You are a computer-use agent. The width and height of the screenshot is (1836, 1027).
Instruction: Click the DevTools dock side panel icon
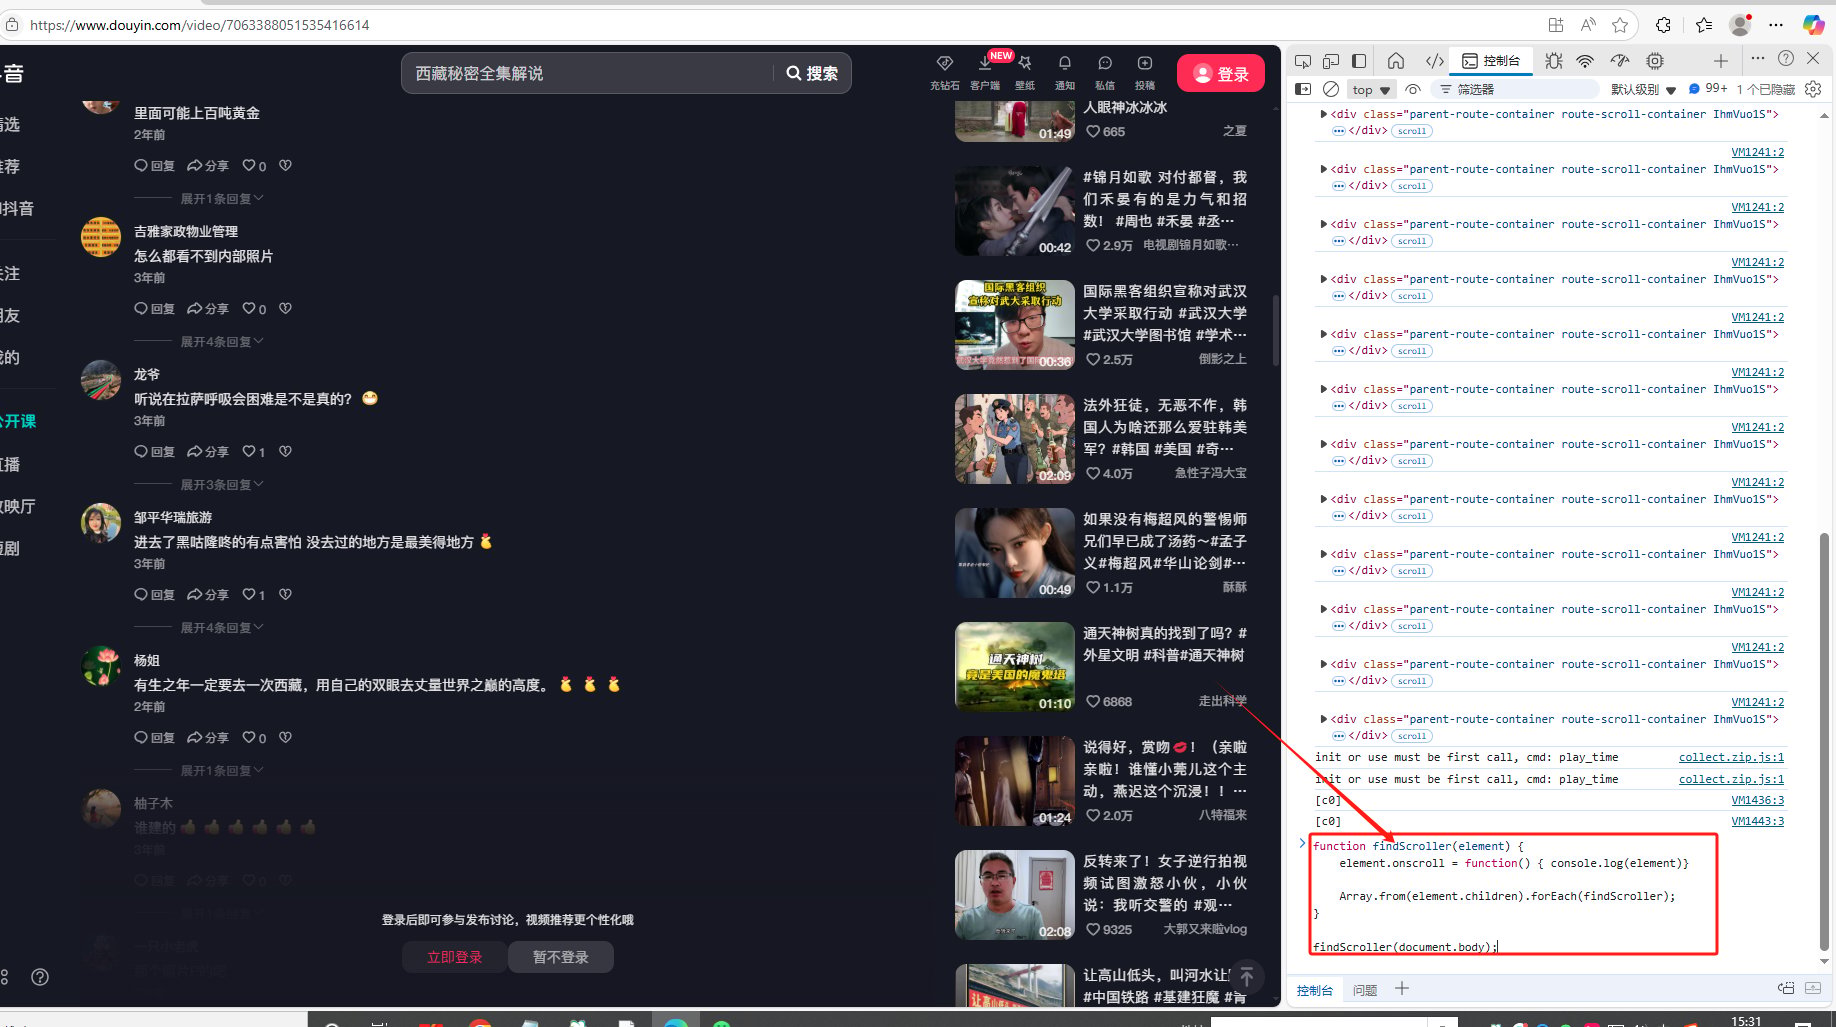(x=1359, y=61)
